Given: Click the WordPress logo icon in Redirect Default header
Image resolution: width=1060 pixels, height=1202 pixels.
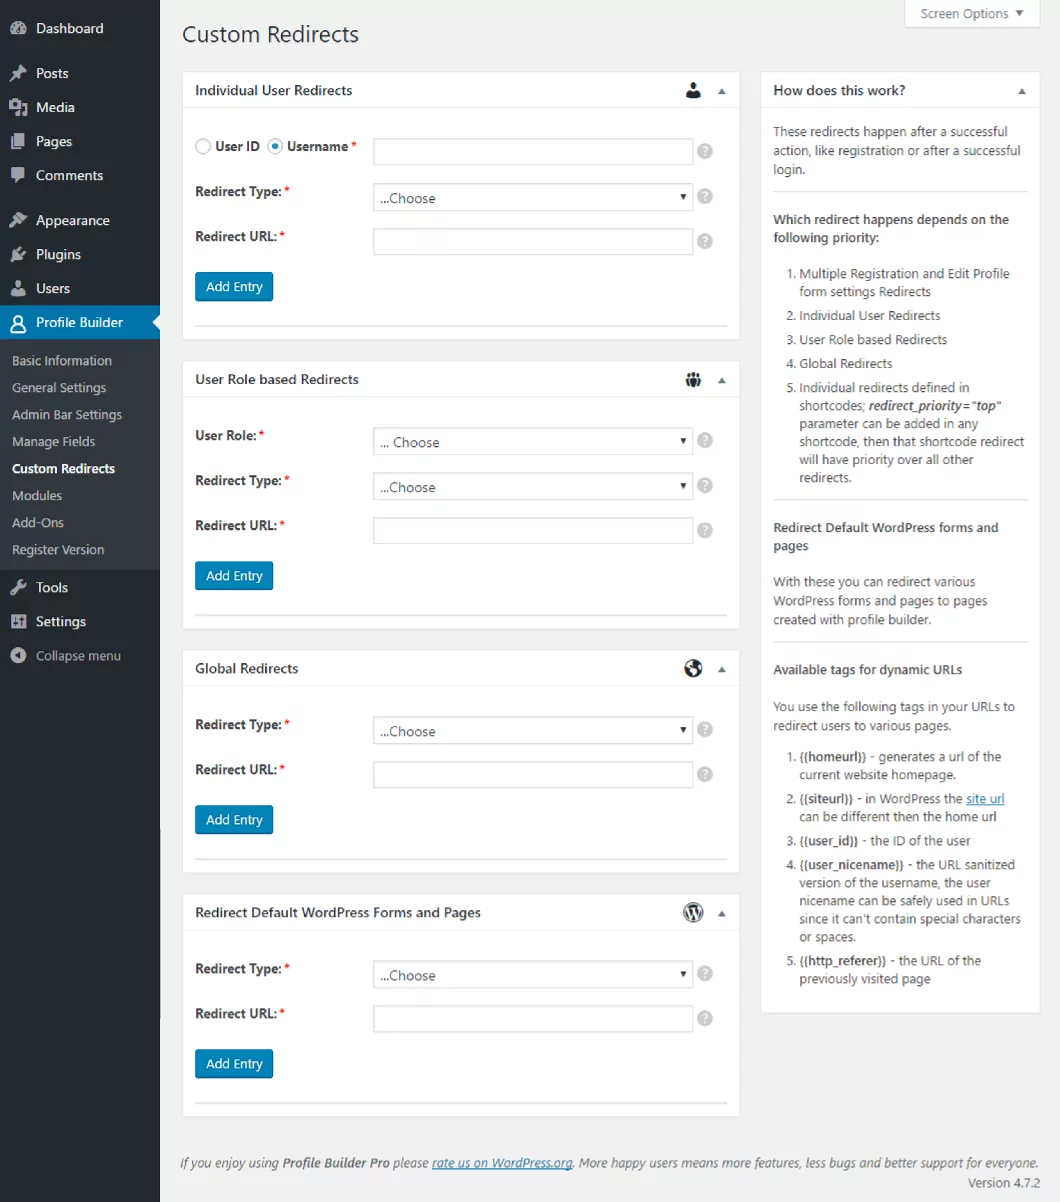Looking at the screenshot, I should click(693, 912).
